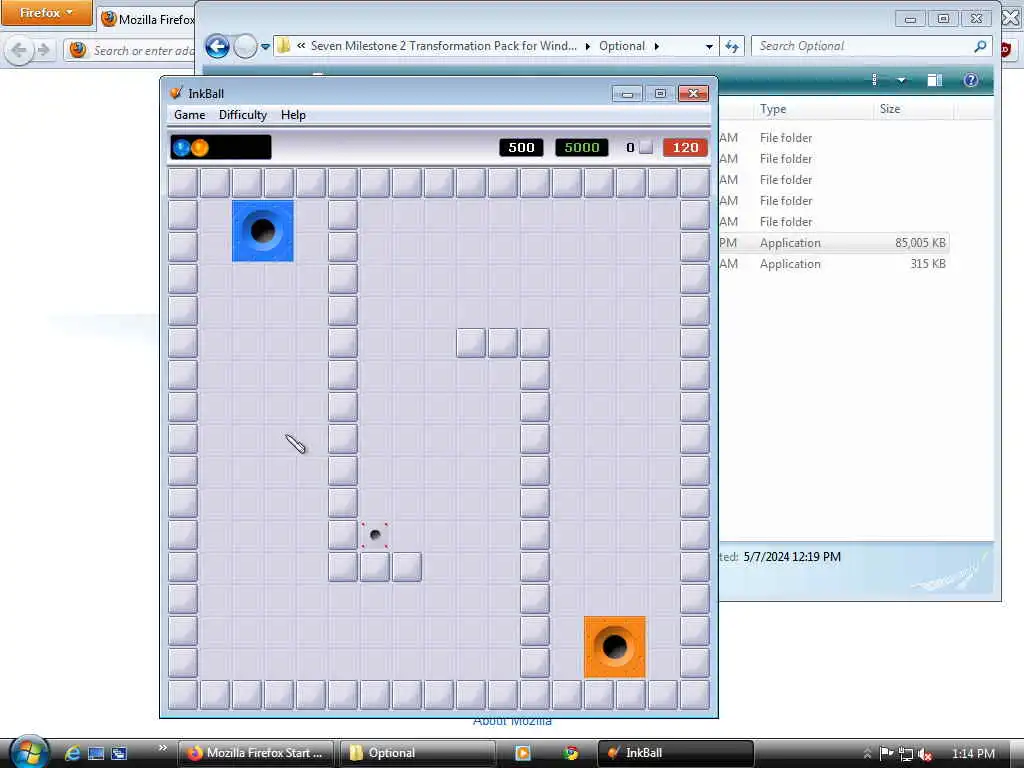Click the Search Optional field
Viewport: 1024px width, 768px height.
(x=862, y=46)
